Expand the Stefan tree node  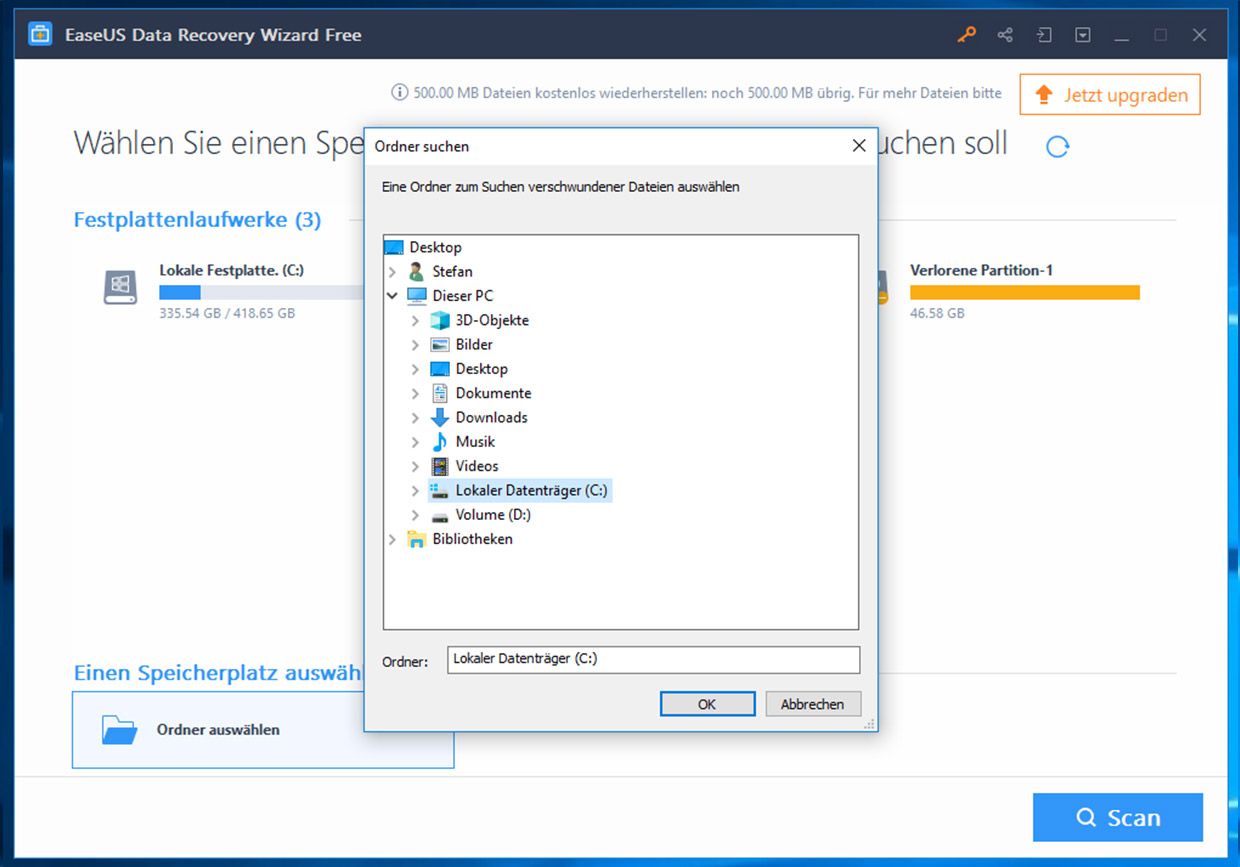coord(393,272)
